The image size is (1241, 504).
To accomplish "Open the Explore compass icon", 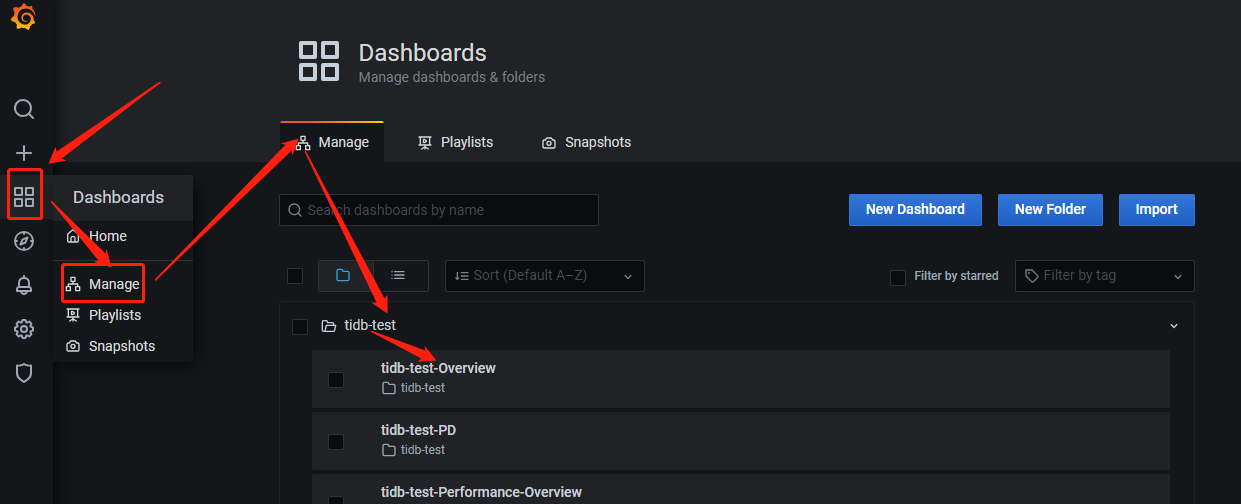I will click(24, 241).
